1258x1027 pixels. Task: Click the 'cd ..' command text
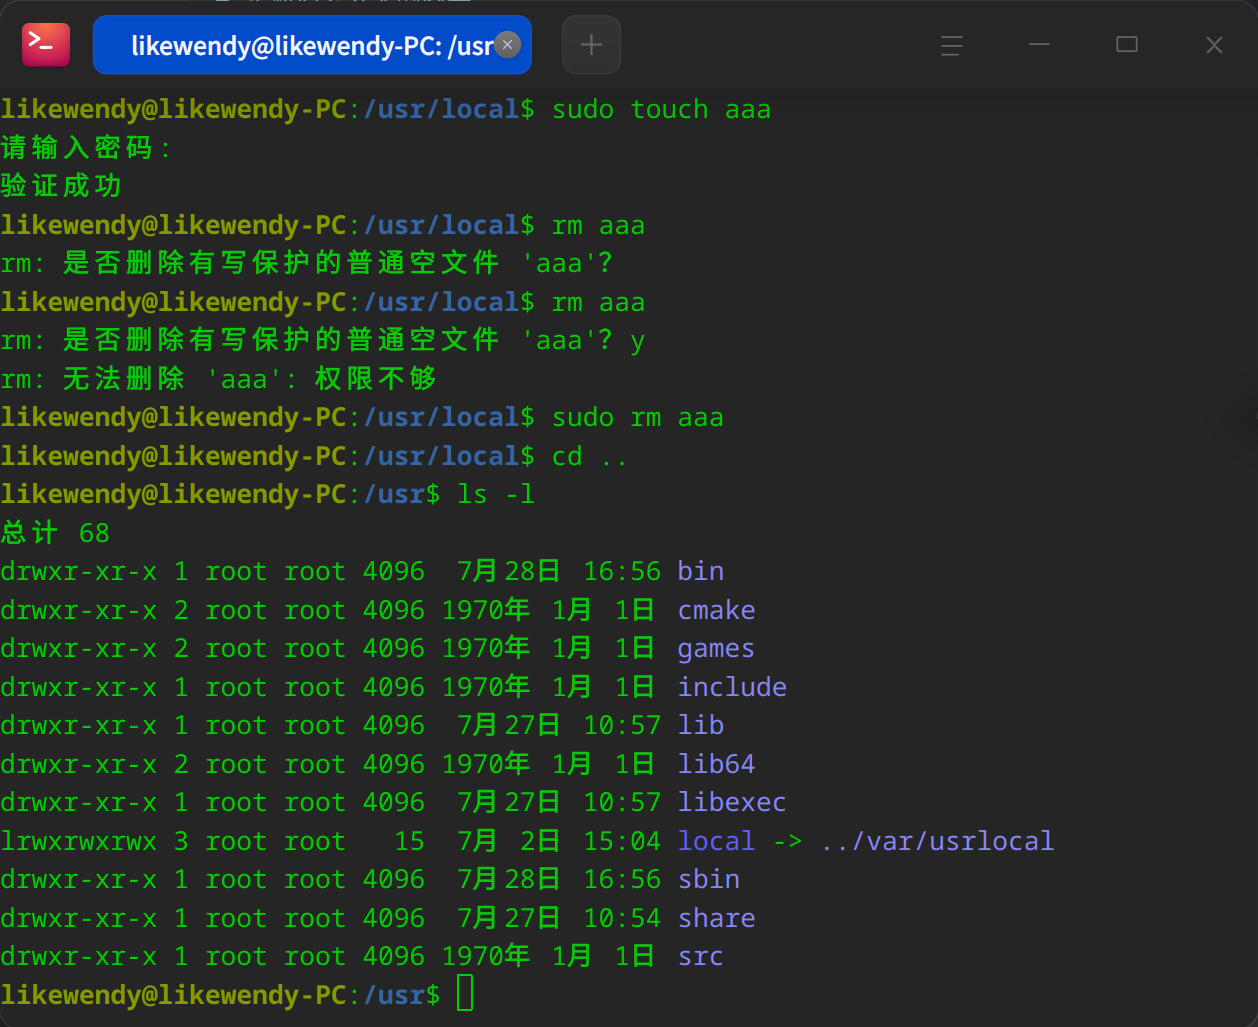tap(590, 456)
